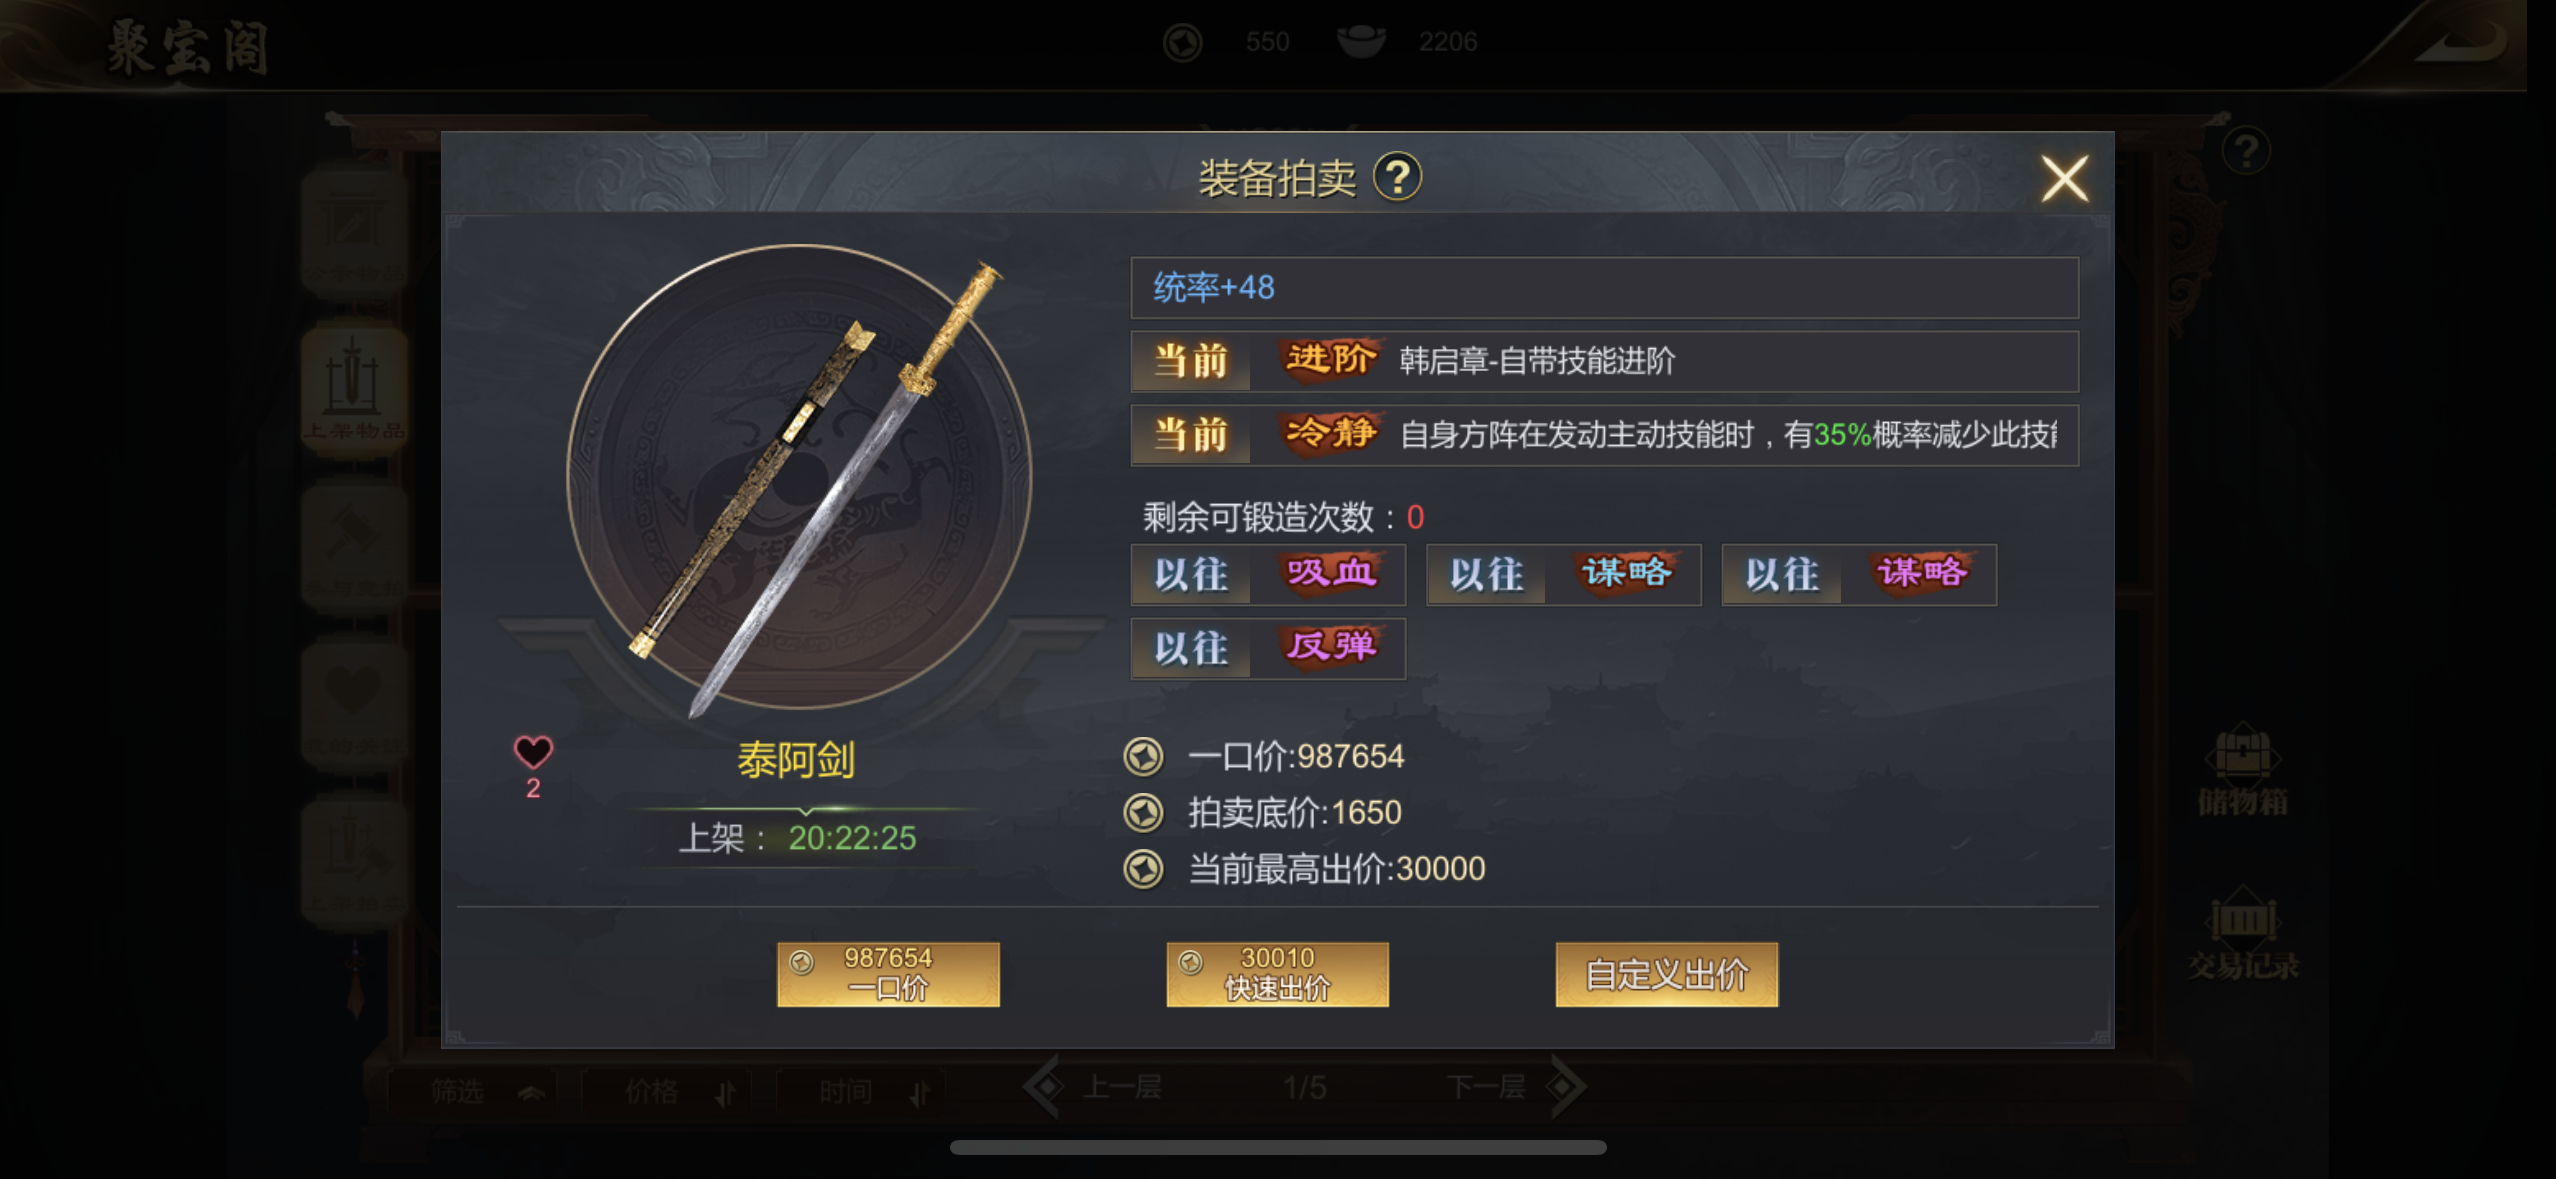Open the 自定义出价 custom bid button
Screen dimensions: 2556x1179
(x=1666, y=973)
